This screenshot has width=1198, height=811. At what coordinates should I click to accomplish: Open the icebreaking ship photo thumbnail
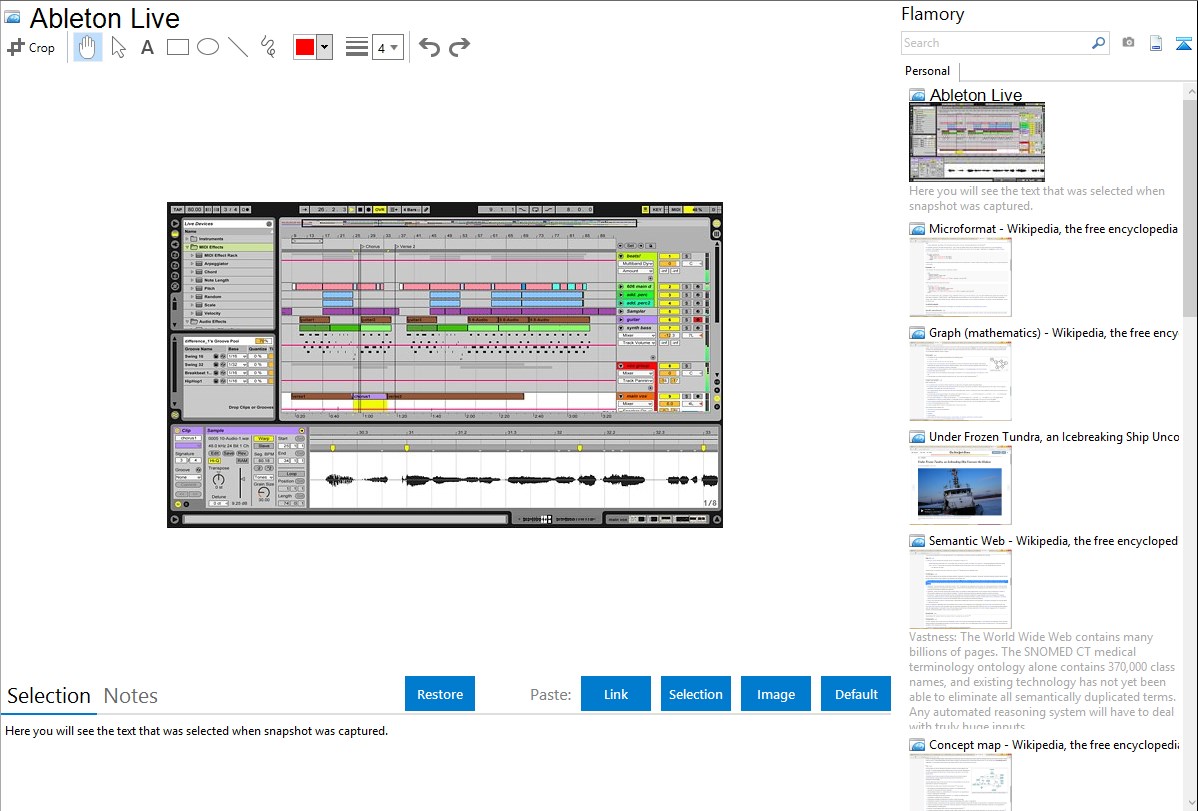(x=960, y=485)
